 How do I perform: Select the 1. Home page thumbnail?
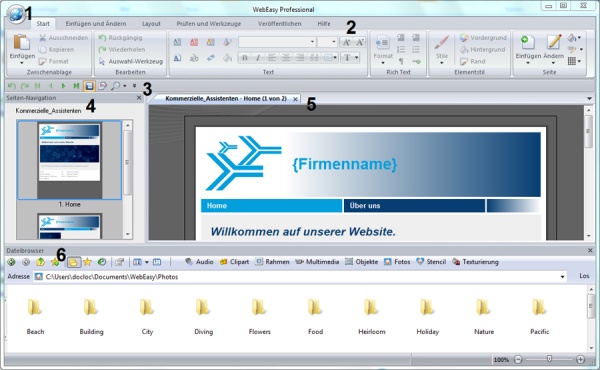point(69,160)
